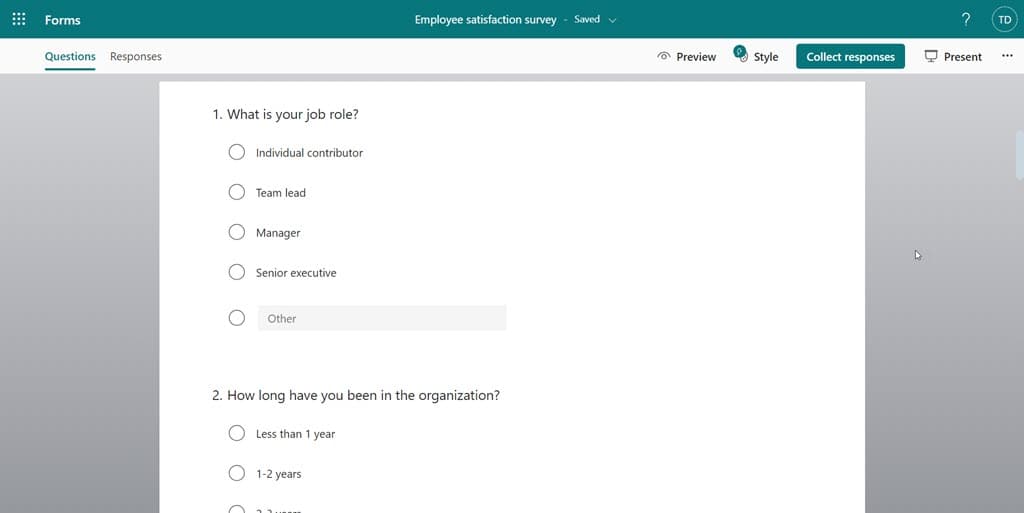Switch to the Responses tab

[136, 57]
